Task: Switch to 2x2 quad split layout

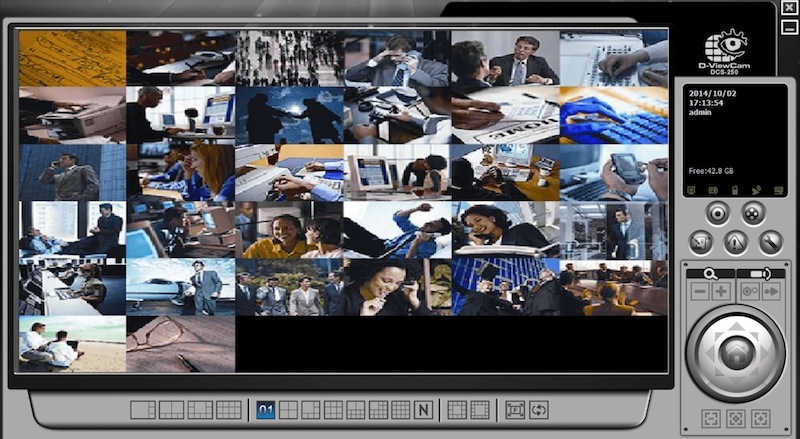Action: point(288,409)
